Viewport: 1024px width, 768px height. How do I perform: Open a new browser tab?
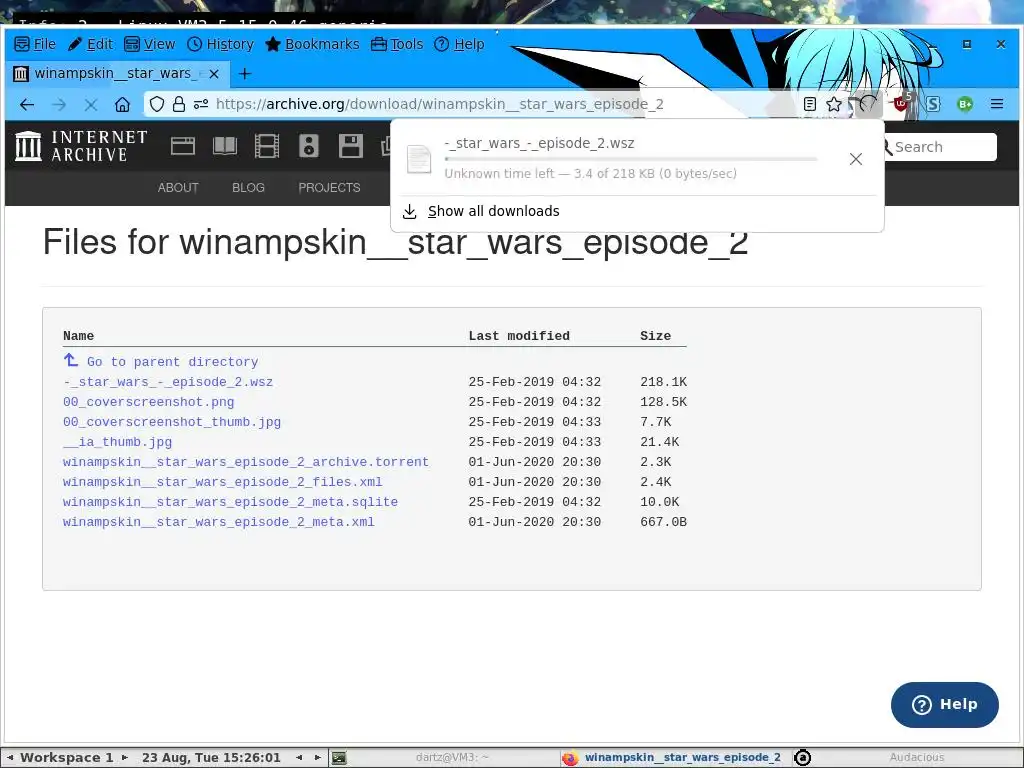click(x=245, y=74)
